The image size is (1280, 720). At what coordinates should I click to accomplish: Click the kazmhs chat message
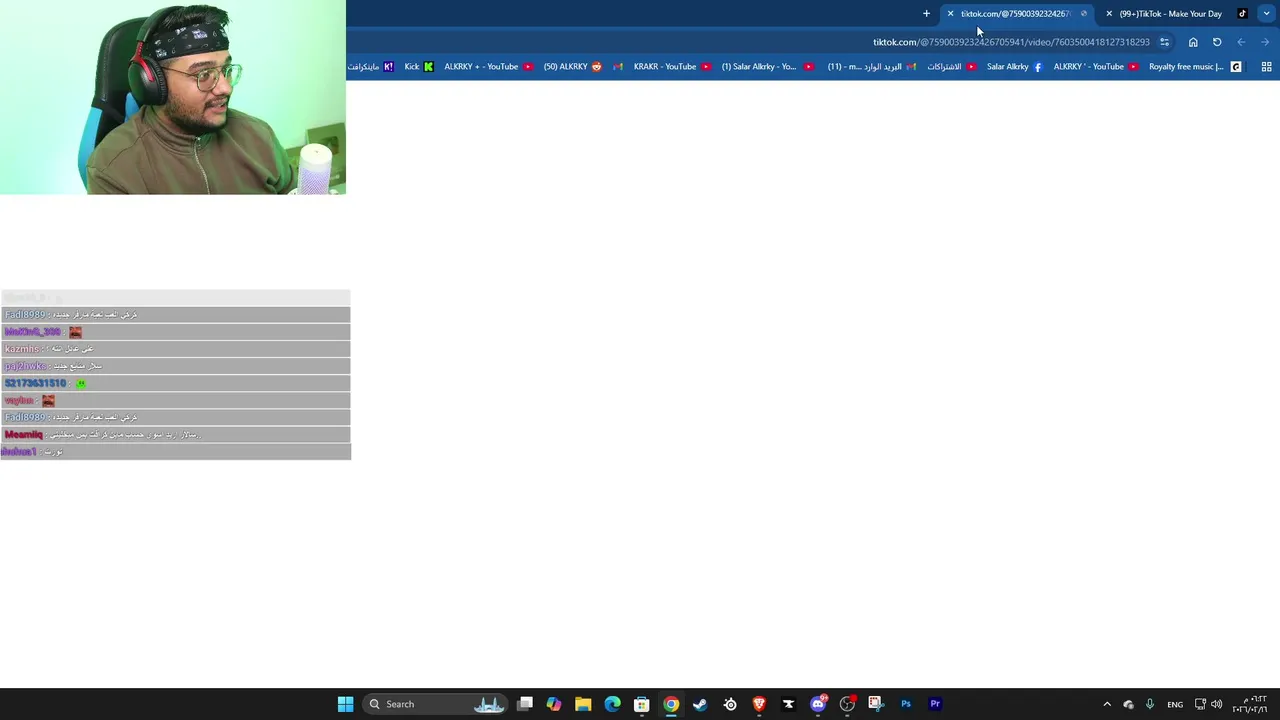tap(175, 349)
